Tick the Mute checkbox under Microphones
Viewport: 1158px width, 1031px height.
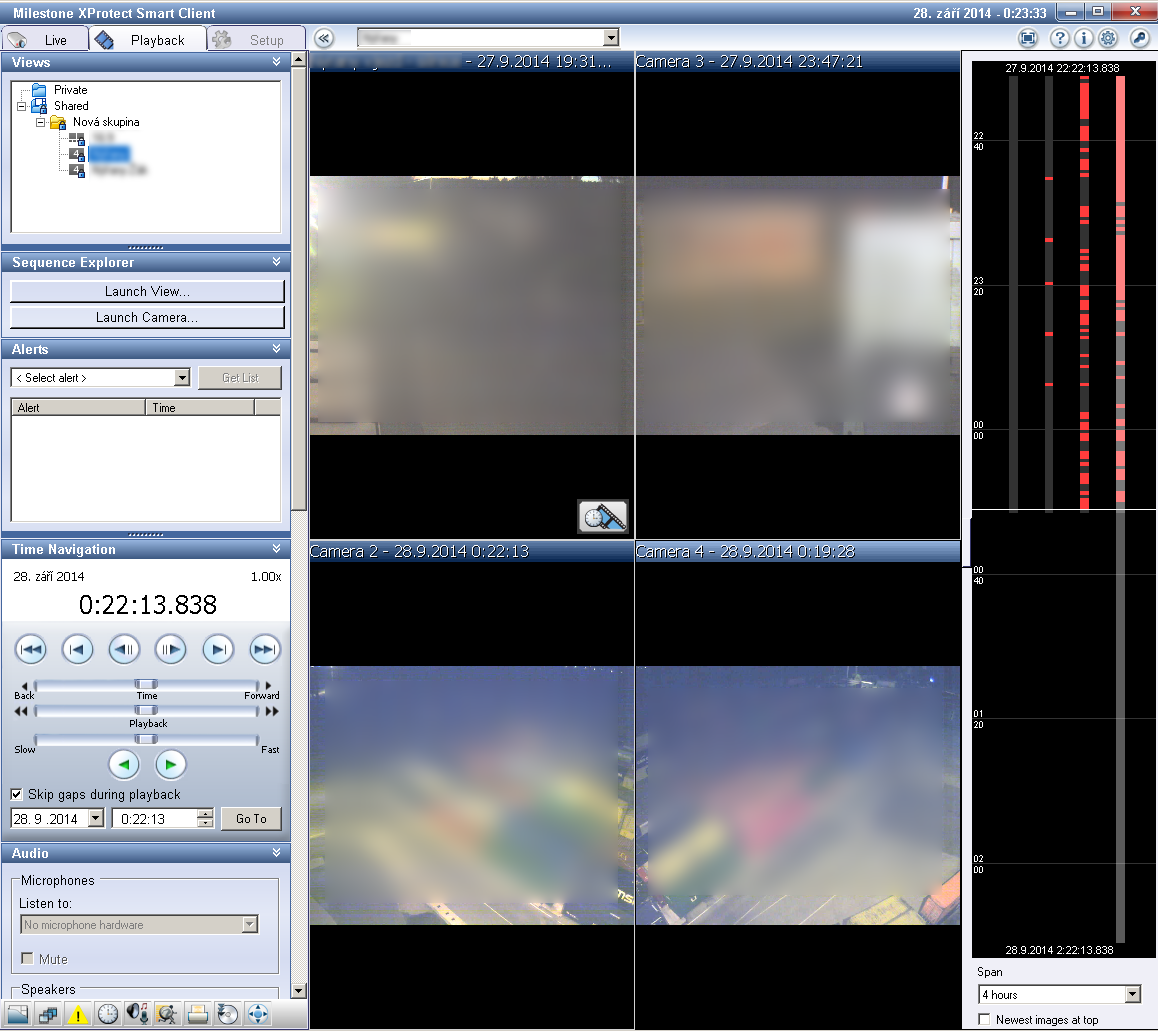[27, 959]
